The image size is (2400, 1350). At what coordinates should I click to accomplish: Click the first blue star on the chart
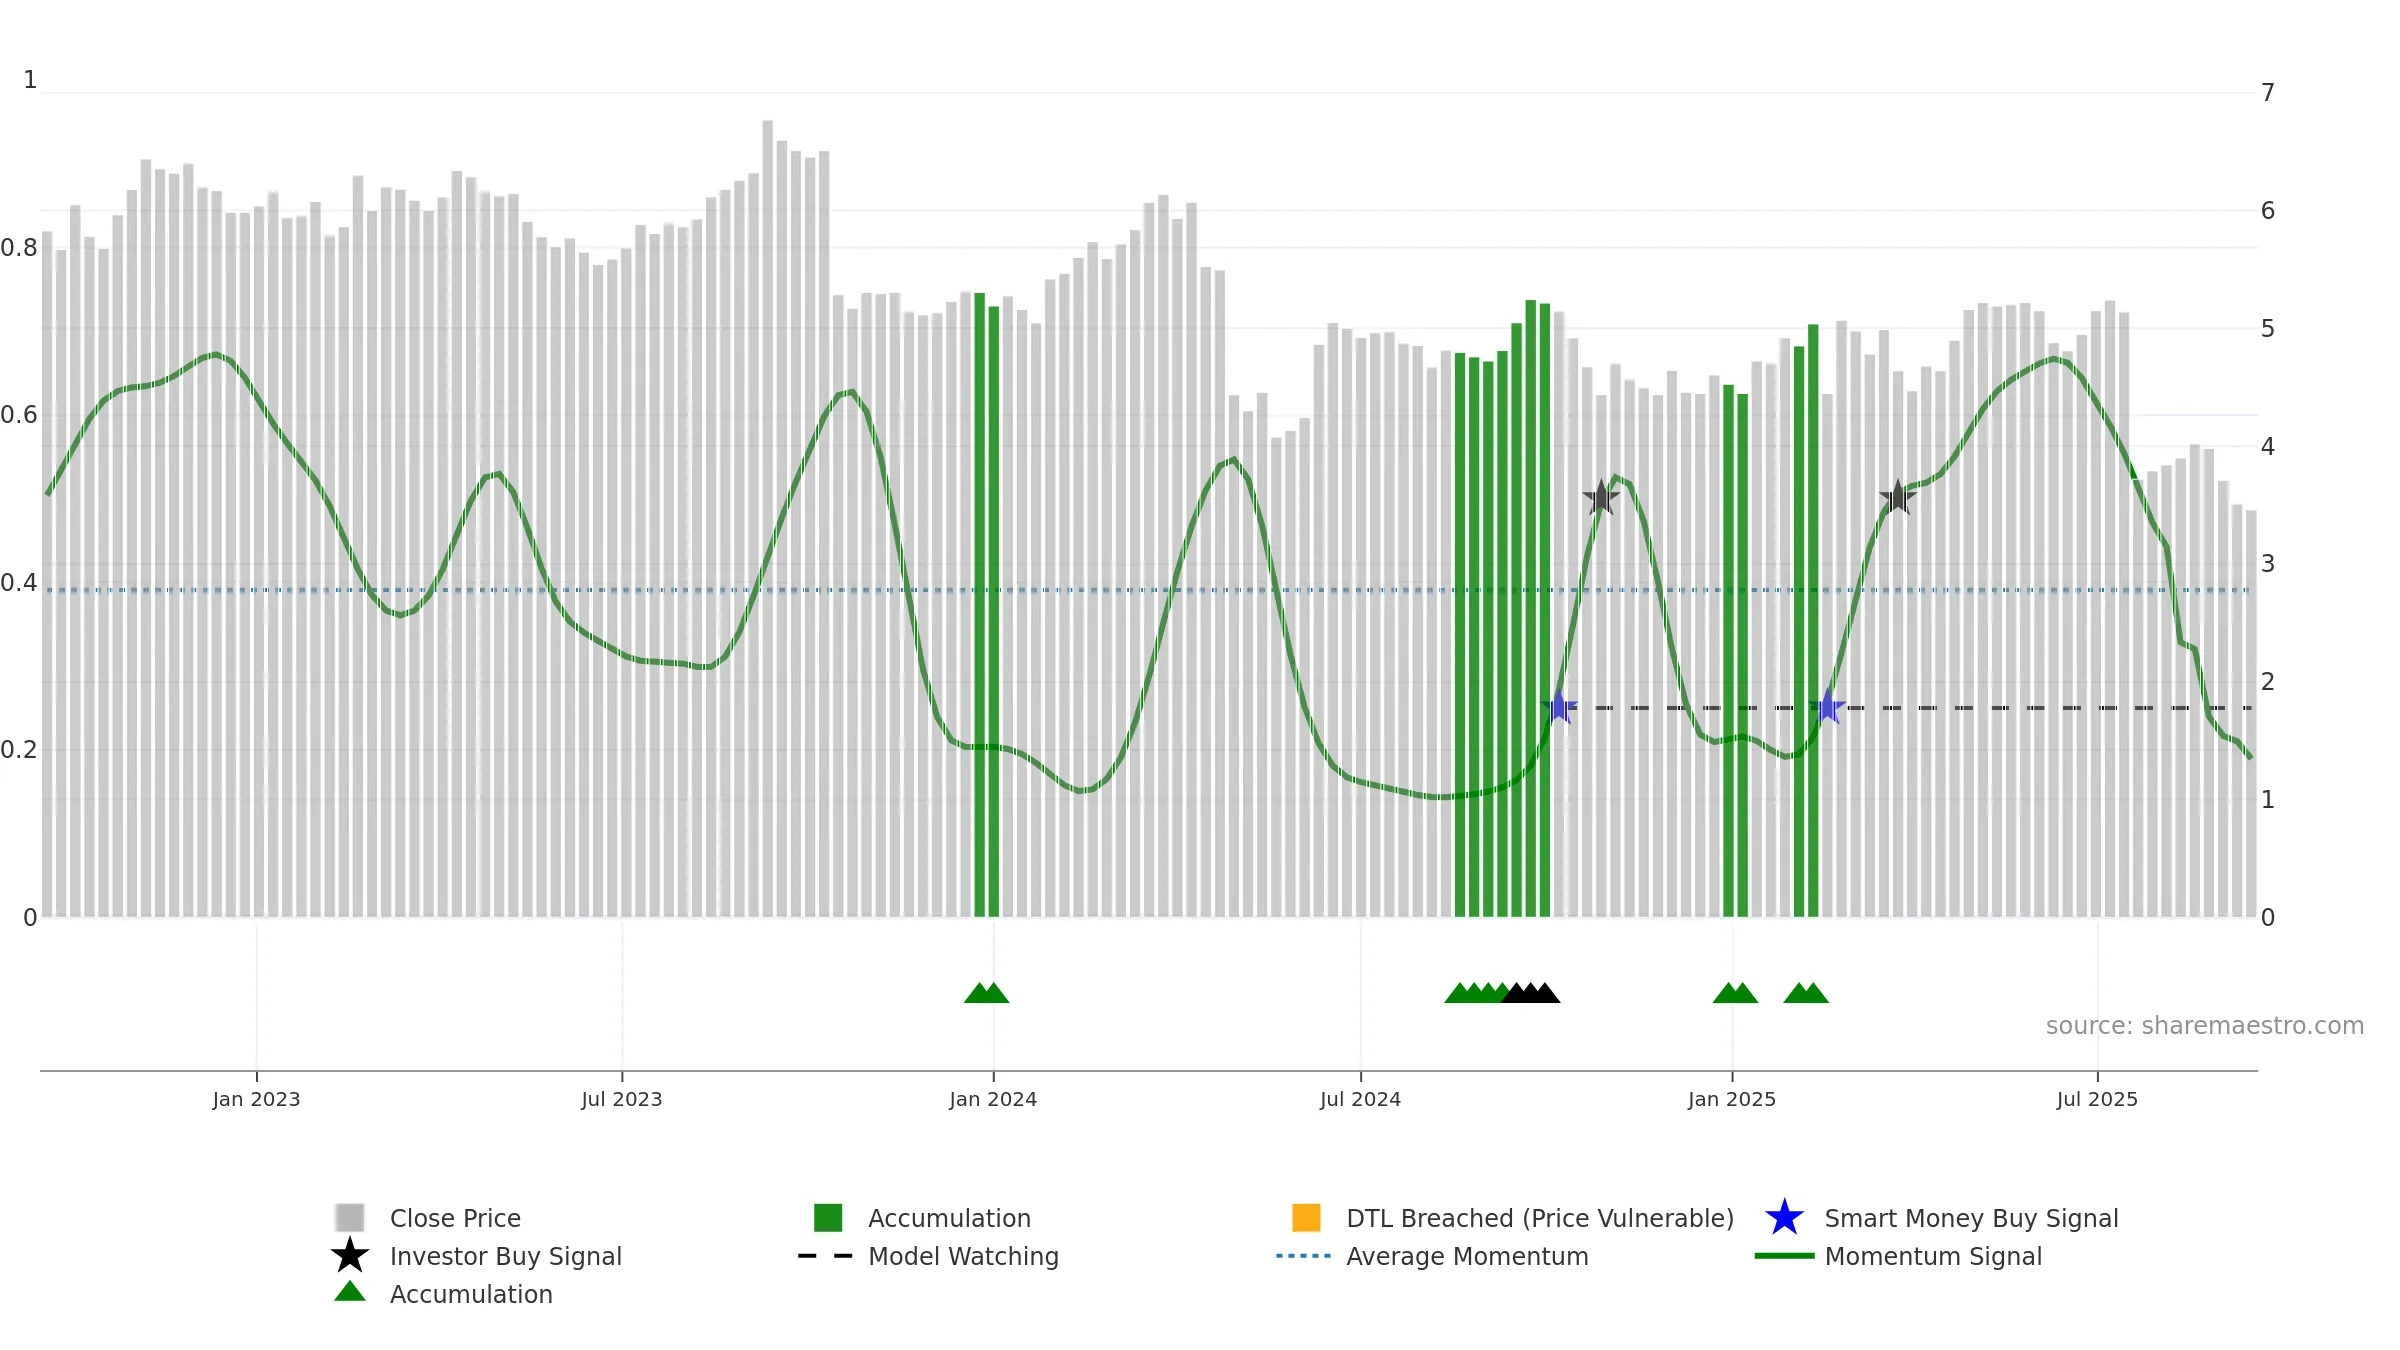tap(1559, 708)
